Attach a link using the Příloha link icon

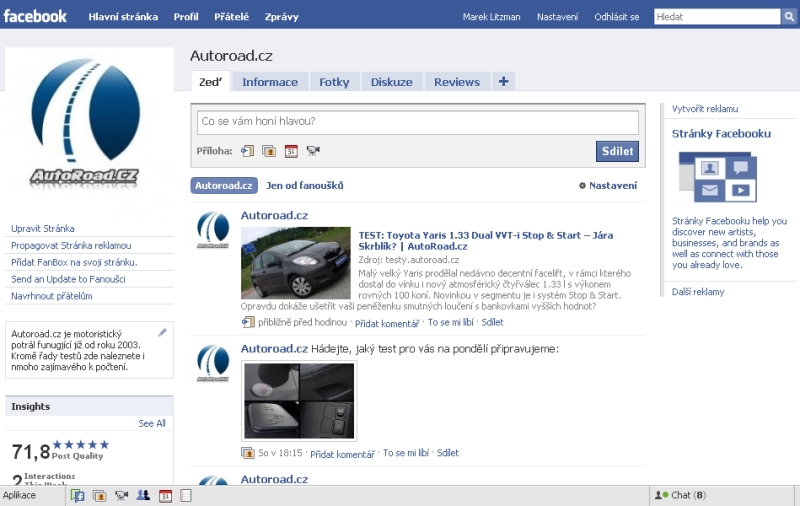[x=247, y=151]
